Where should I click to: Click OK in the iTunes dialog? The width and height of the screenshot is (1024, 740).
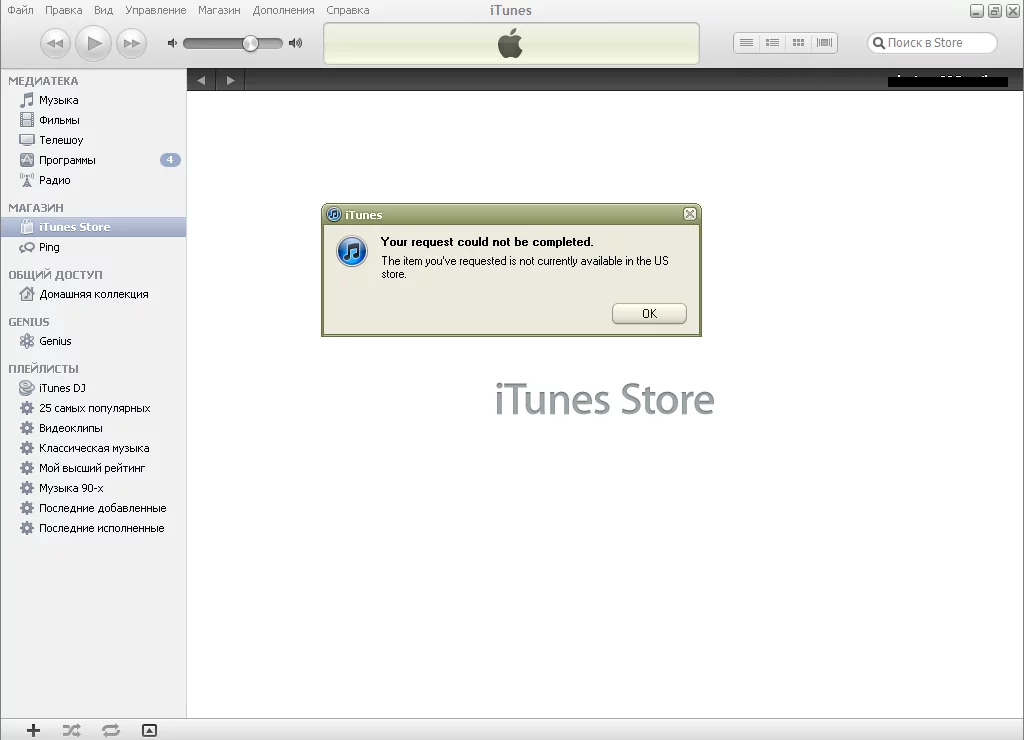649,314
